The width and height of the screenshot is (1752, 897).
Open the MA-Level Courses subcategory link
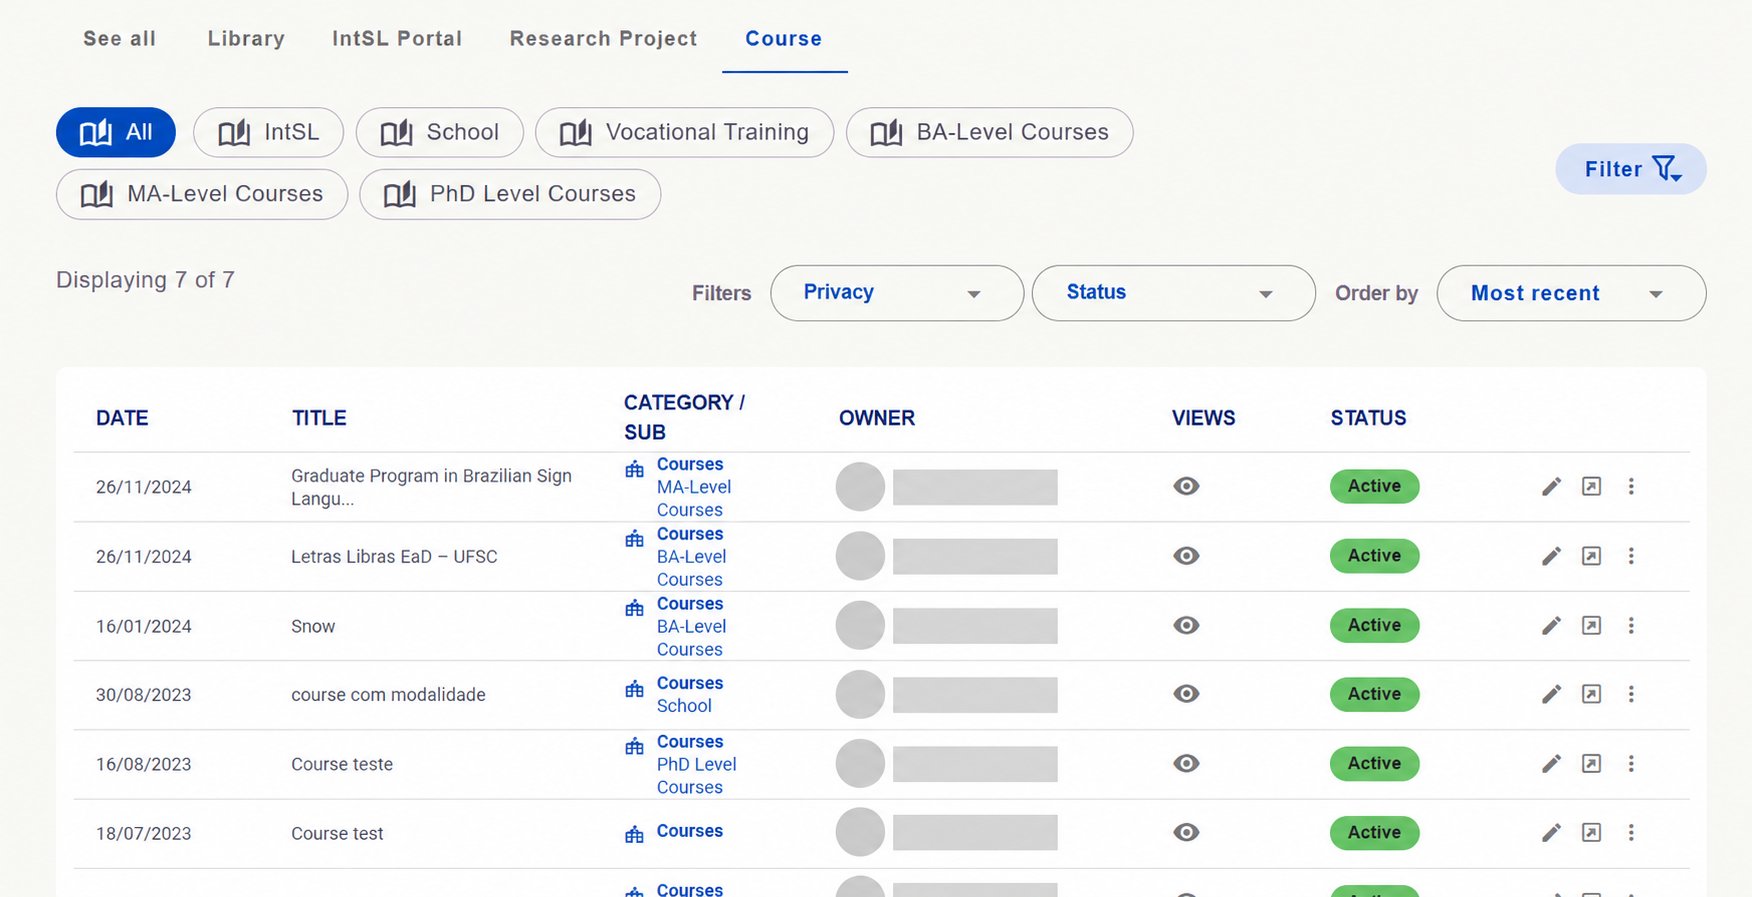693,498
